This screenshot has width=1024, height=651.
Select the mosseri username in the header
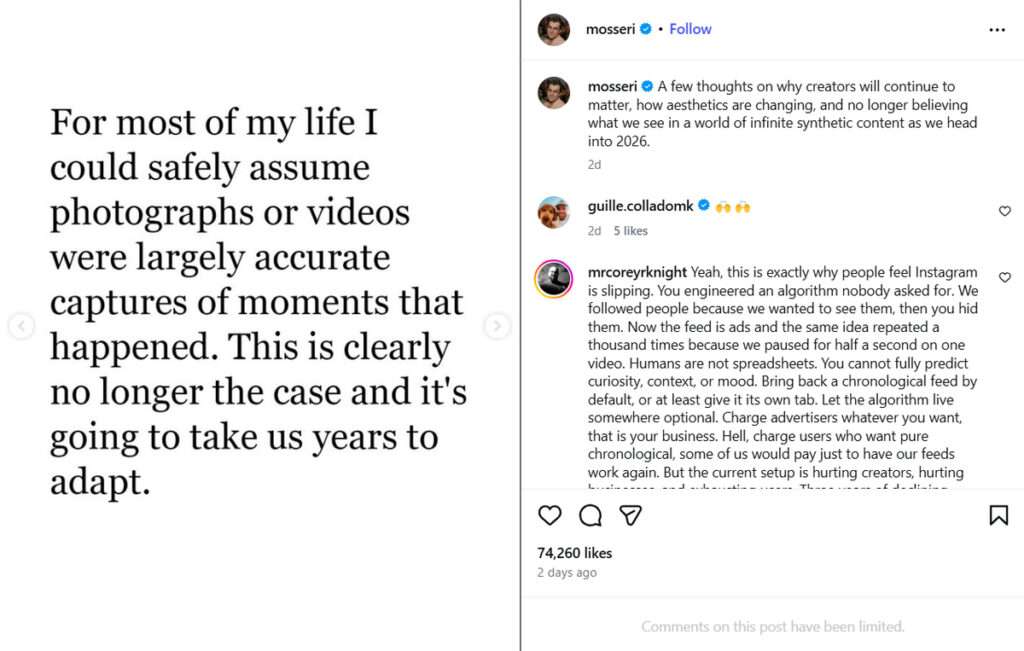pos(611,29)
